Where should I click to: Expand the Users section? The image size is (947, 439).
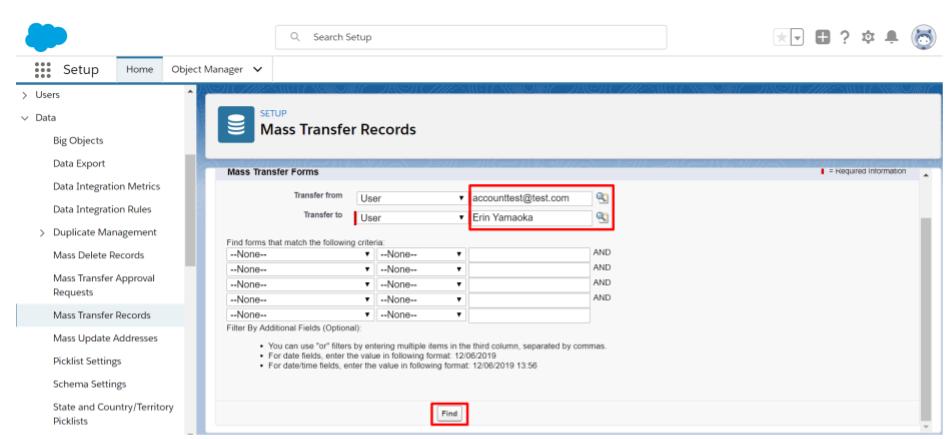coord(25,95)
